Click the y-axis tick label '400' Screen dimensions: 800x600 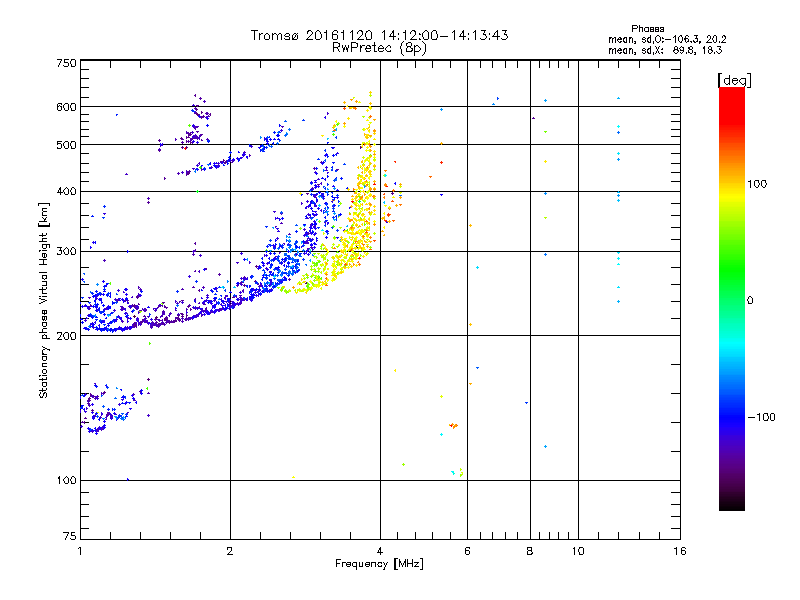coord(66,191)
